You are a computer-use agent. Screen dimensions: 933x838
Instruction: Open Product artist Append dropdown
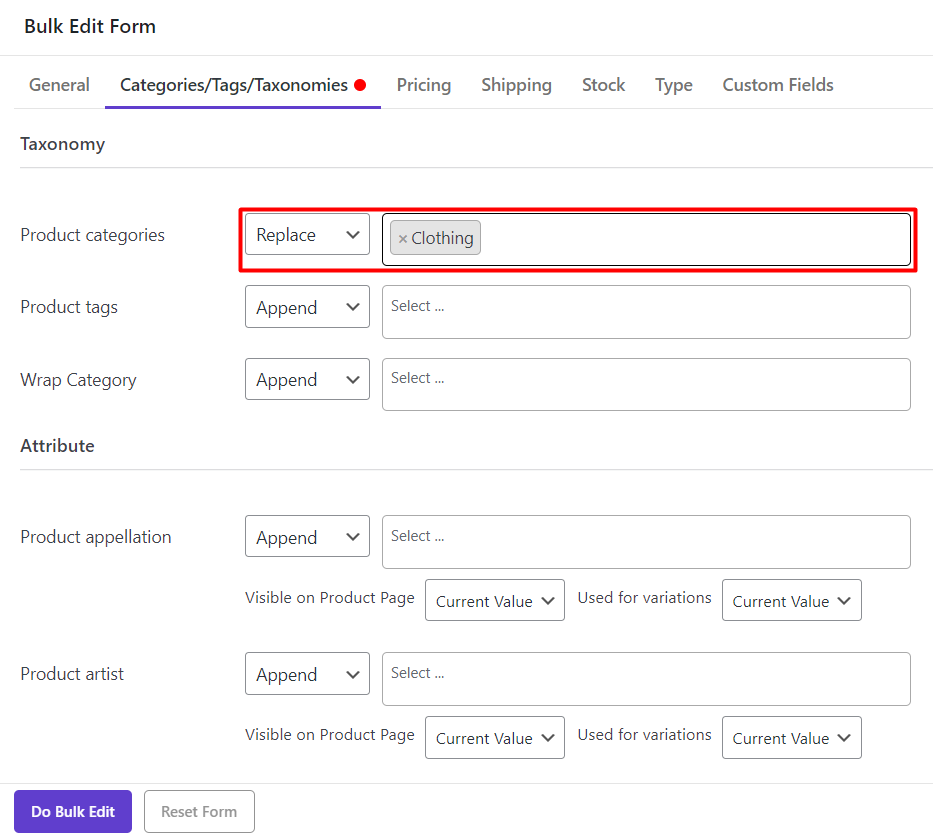(307, 674)
